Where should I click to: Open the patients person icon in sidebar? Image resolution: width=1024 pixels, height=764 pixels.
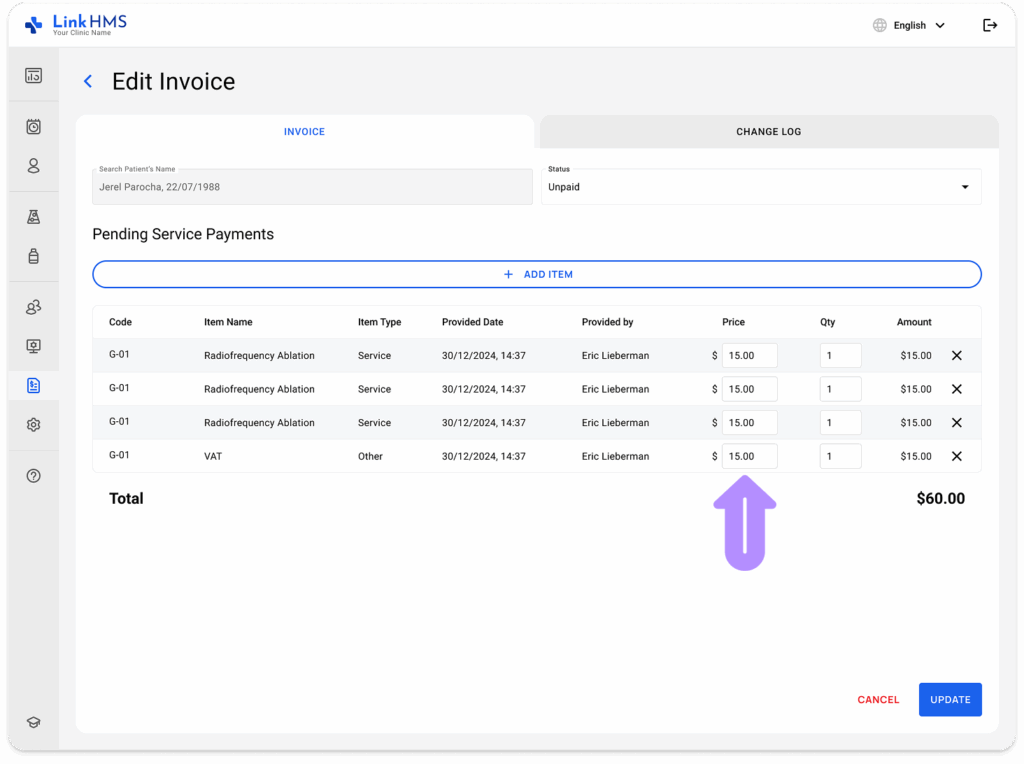[33, 166]
